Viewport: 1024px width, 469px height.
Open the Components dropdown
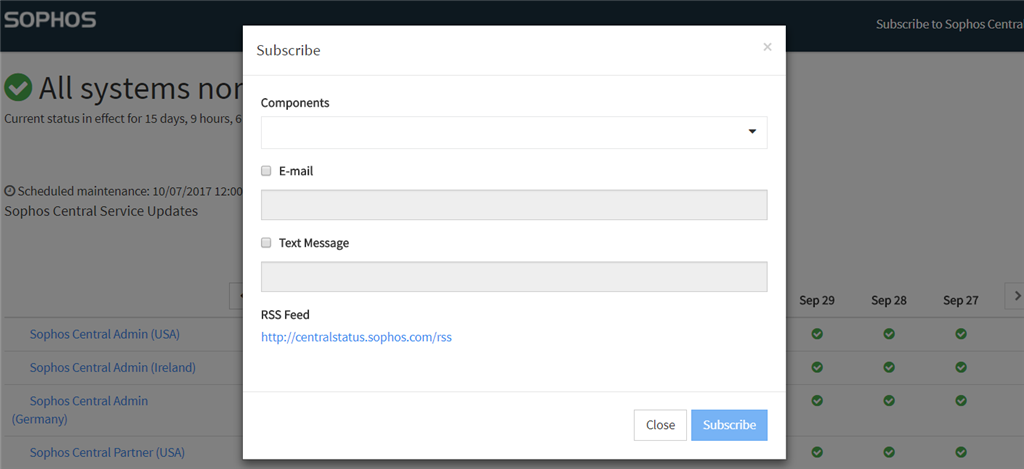coord(514,133)
